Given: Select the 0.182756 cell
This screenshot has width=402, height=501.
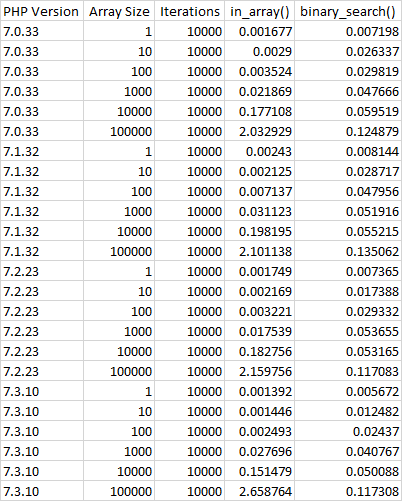Looking at the screenshot, I should pyautogui.click(x=260, y=351).
